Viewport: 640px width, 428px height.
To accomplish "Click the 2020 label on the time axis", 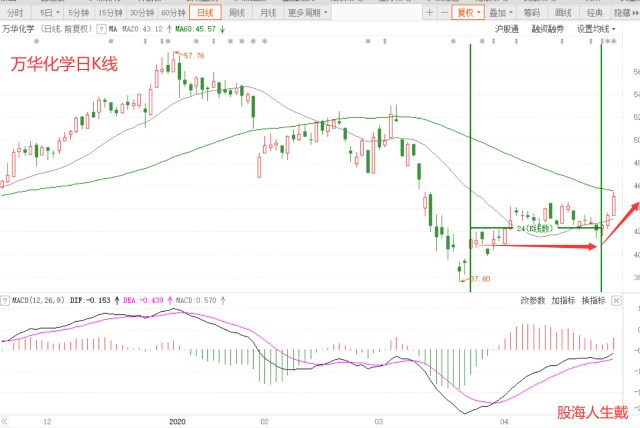I will point(178,421).
